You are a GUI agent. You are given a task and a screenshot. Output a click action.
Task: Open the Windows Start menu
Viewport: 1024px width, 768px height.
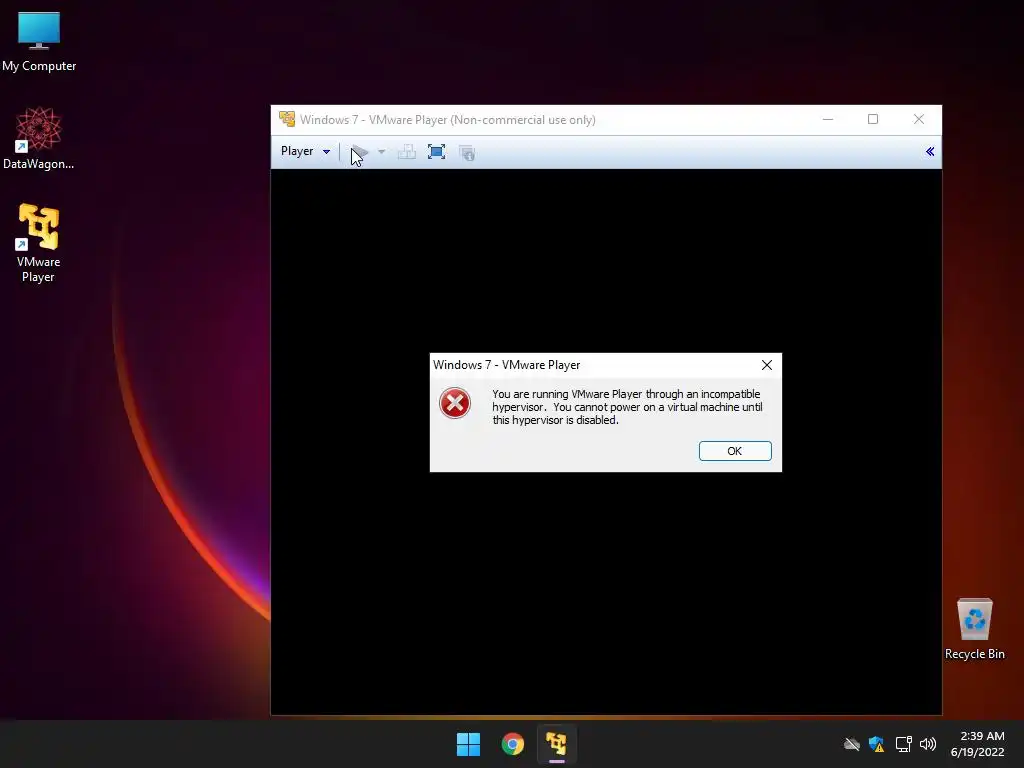[x=468, y=744]
